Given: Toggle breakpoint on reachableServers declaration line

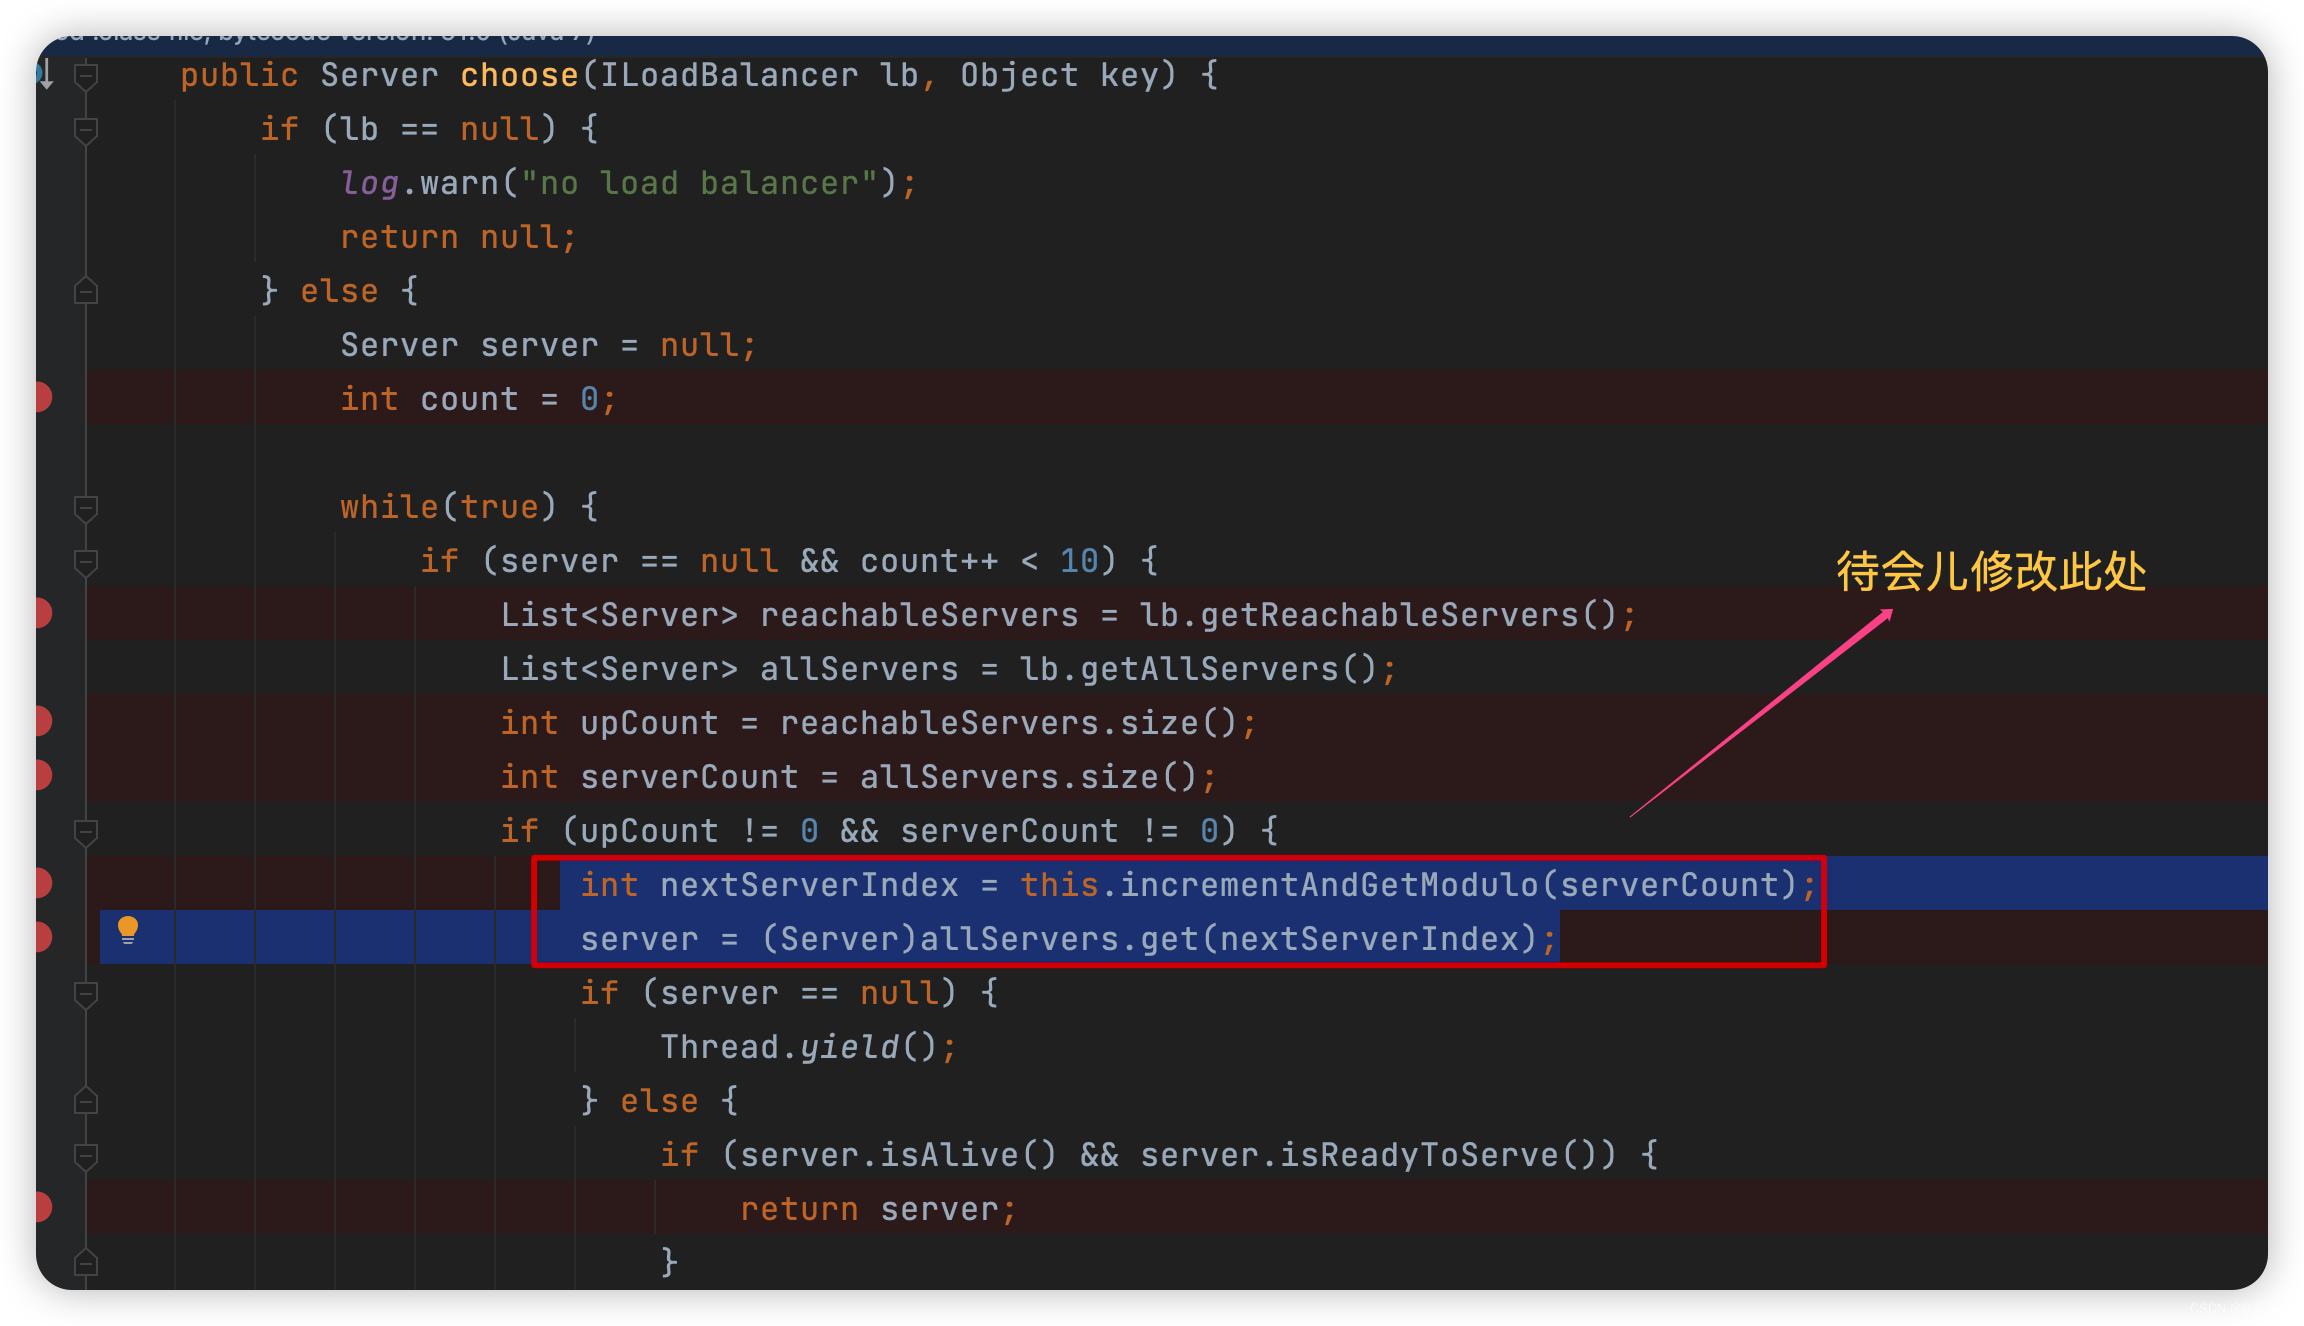Looking at the screenshot, I should pyautogui.click(x=42, y=614).
